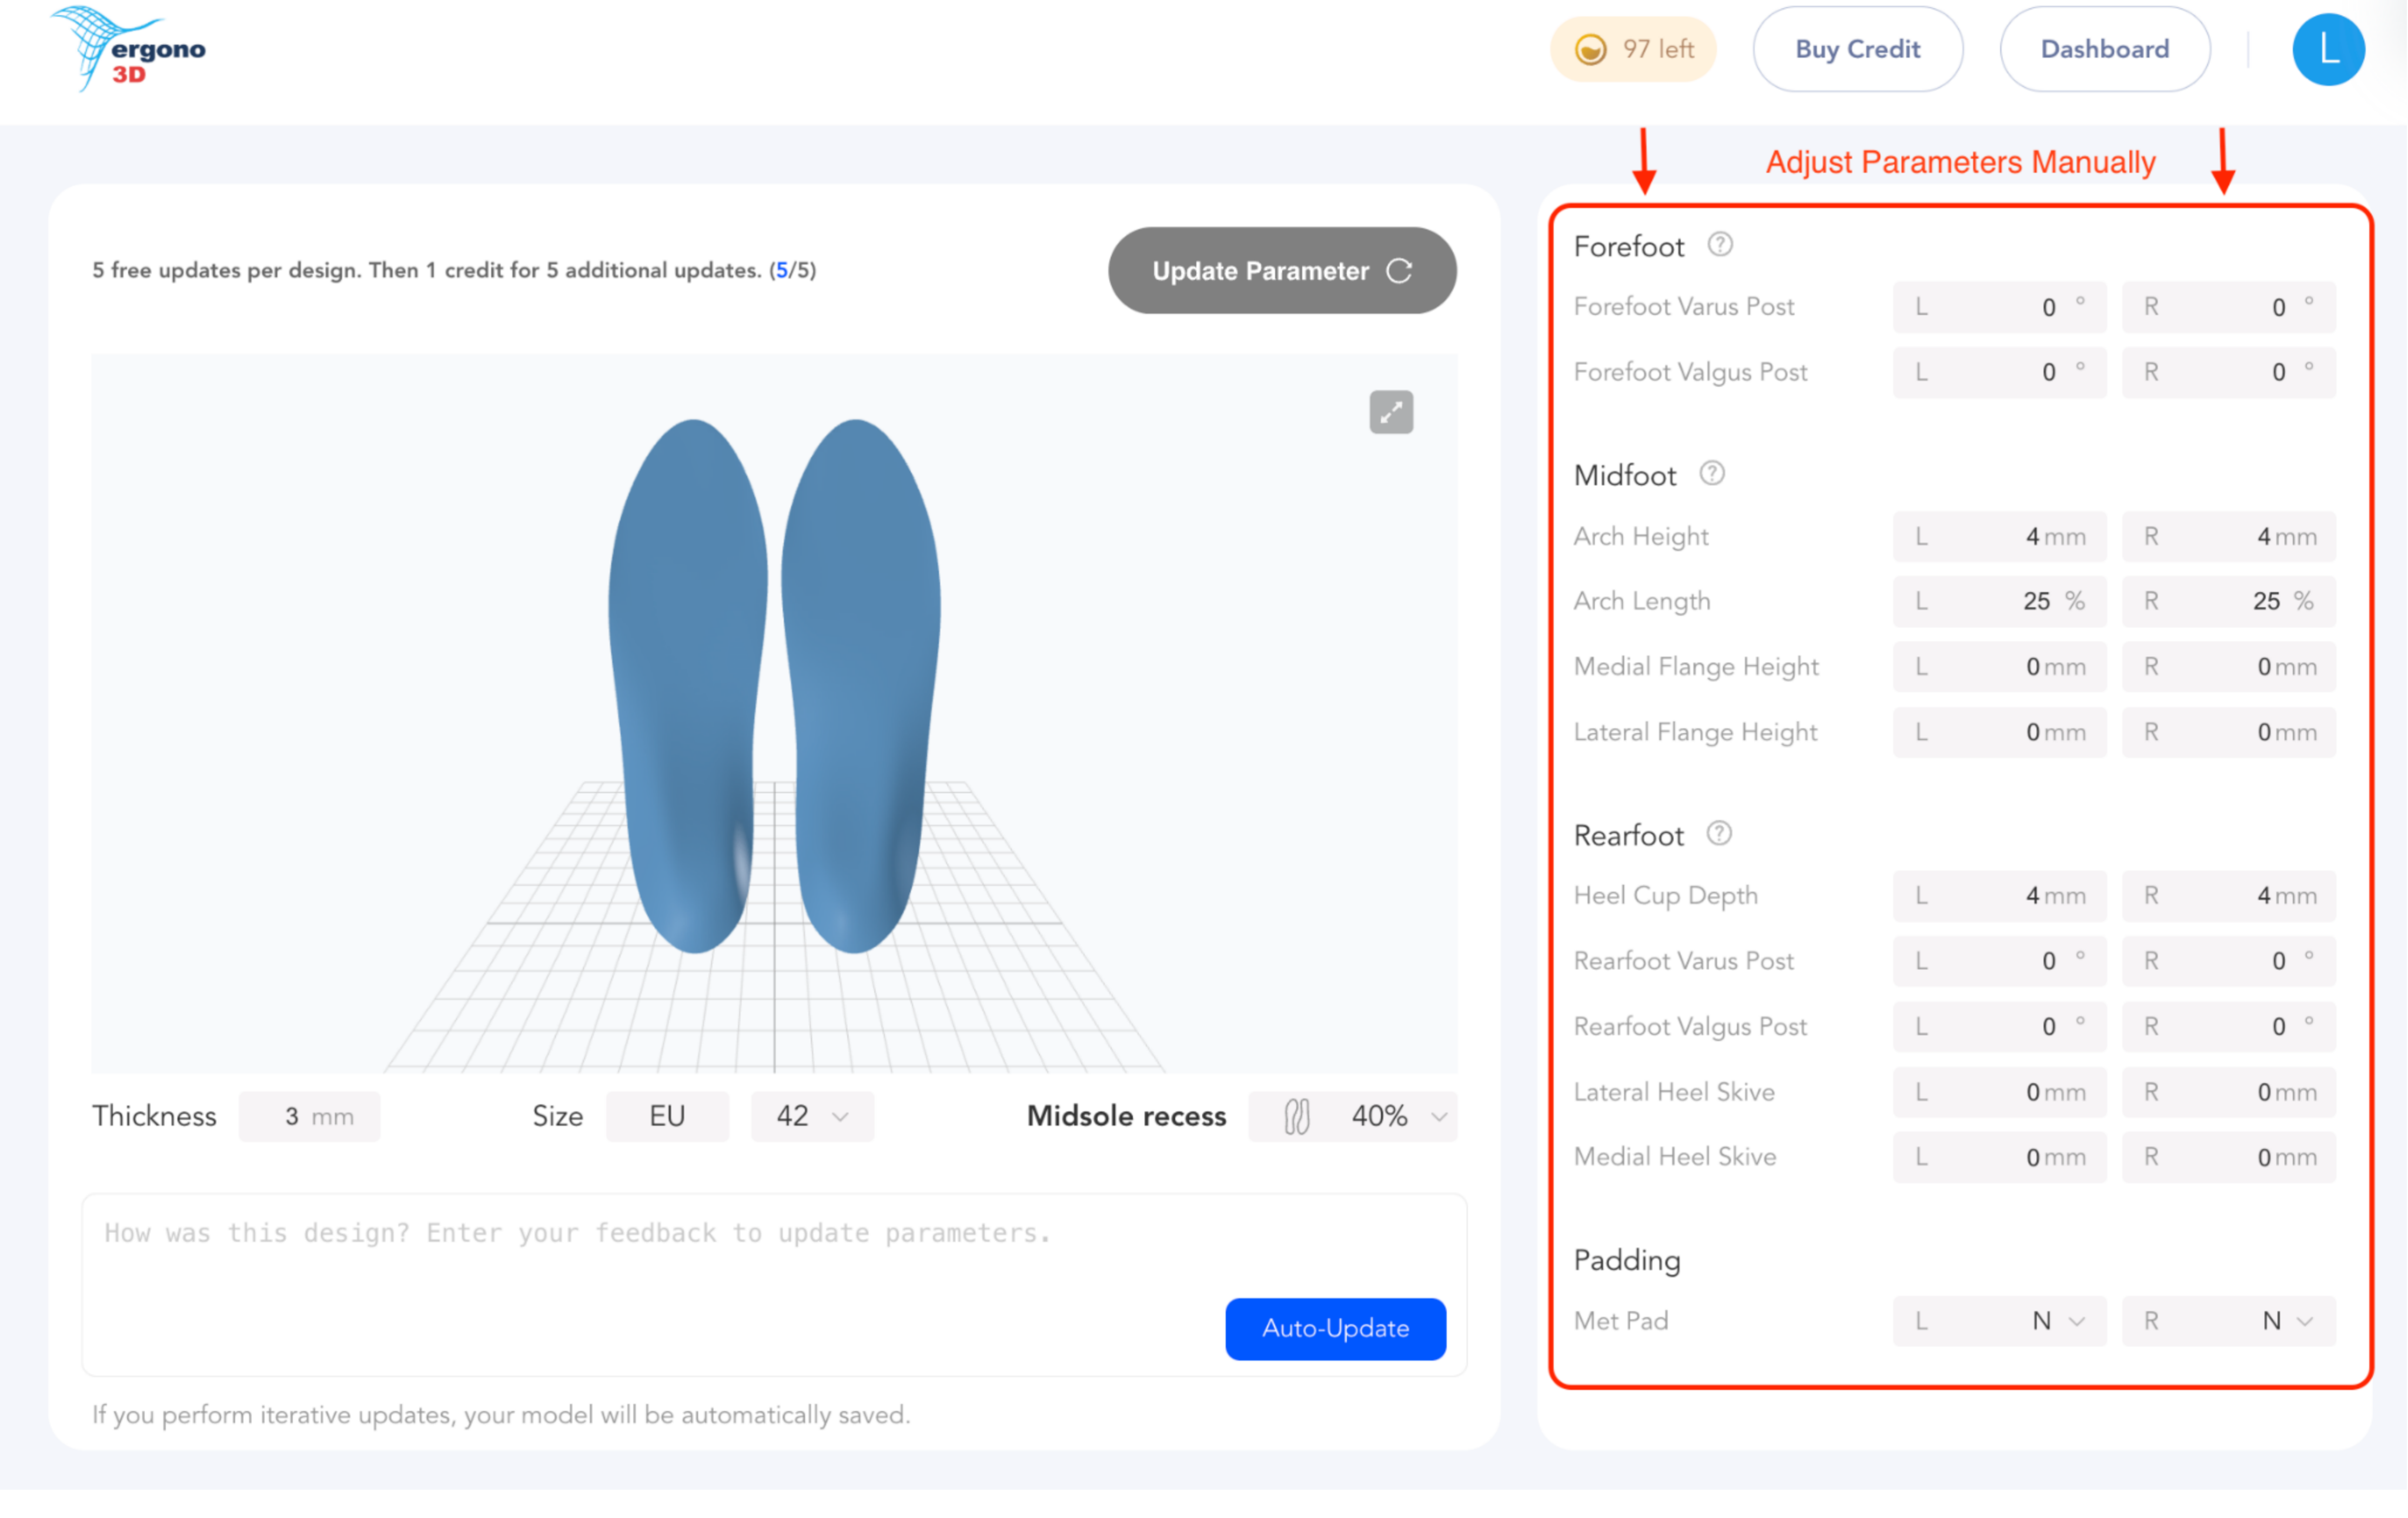Open the Forefoot help tooltip
The image size is (2408, 1518).
point(1719,245)
